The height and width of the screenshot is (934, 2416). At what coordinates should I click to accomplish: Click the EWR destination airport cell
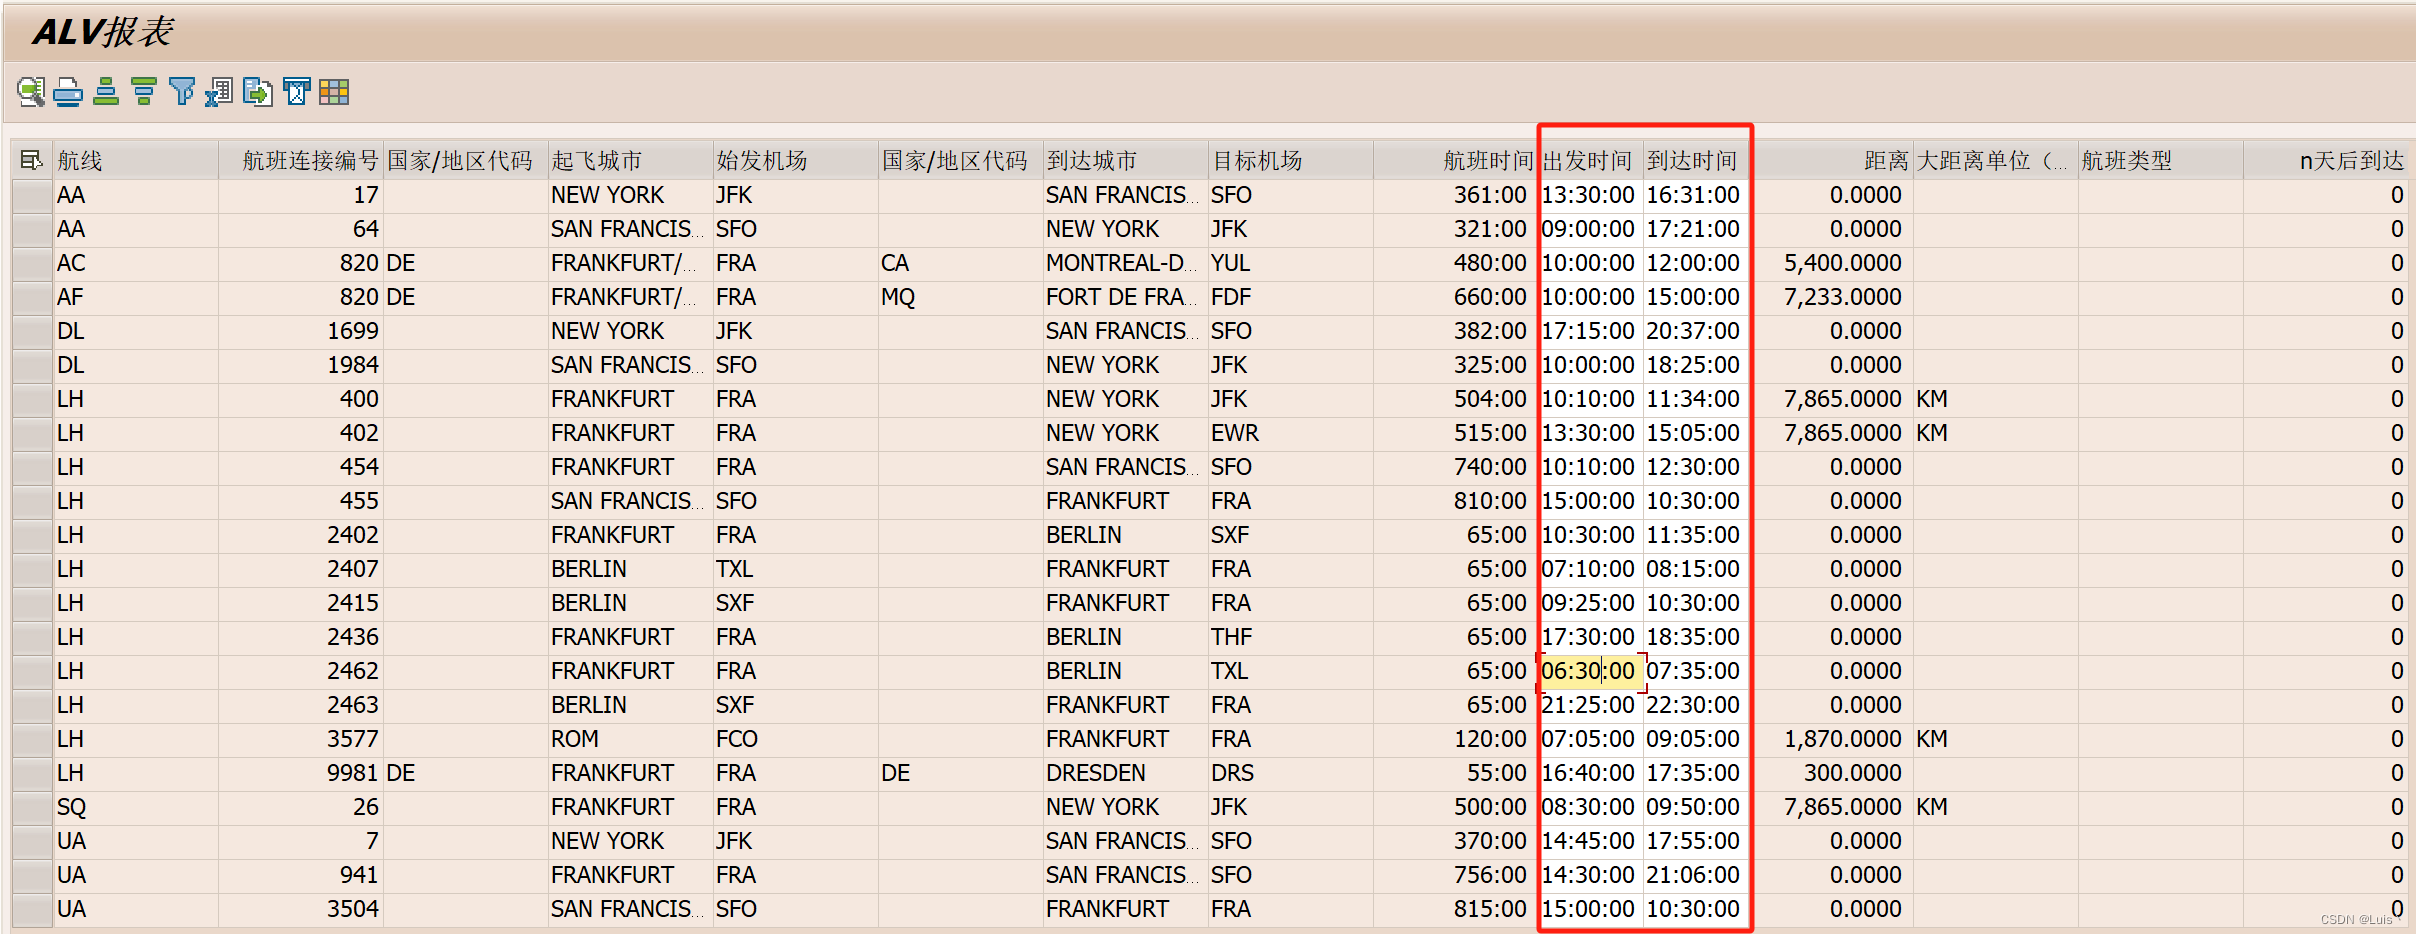pyautogui.click(x=1290, y=433)
